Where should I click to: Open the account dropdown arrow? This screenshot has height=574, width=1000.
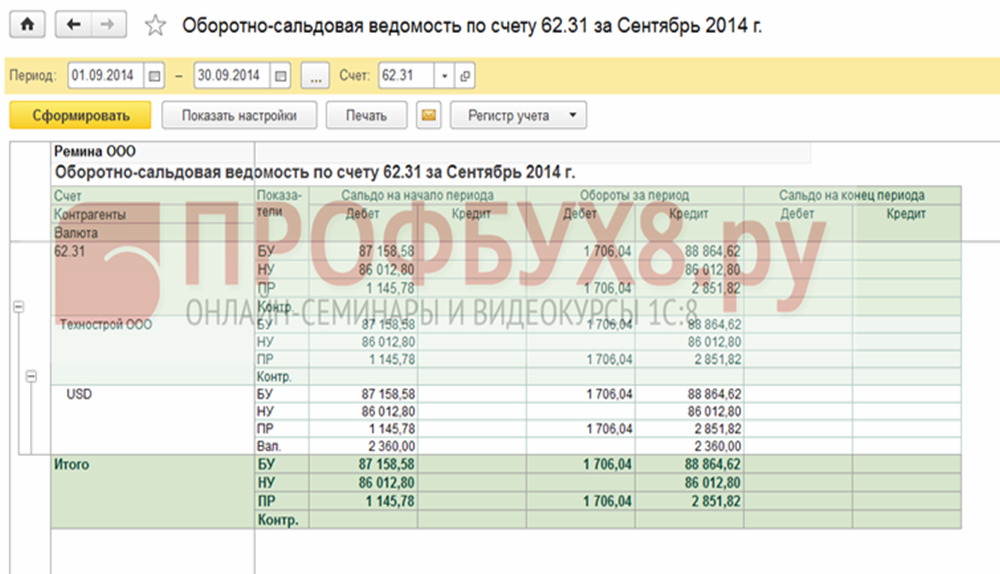point(445,76)
